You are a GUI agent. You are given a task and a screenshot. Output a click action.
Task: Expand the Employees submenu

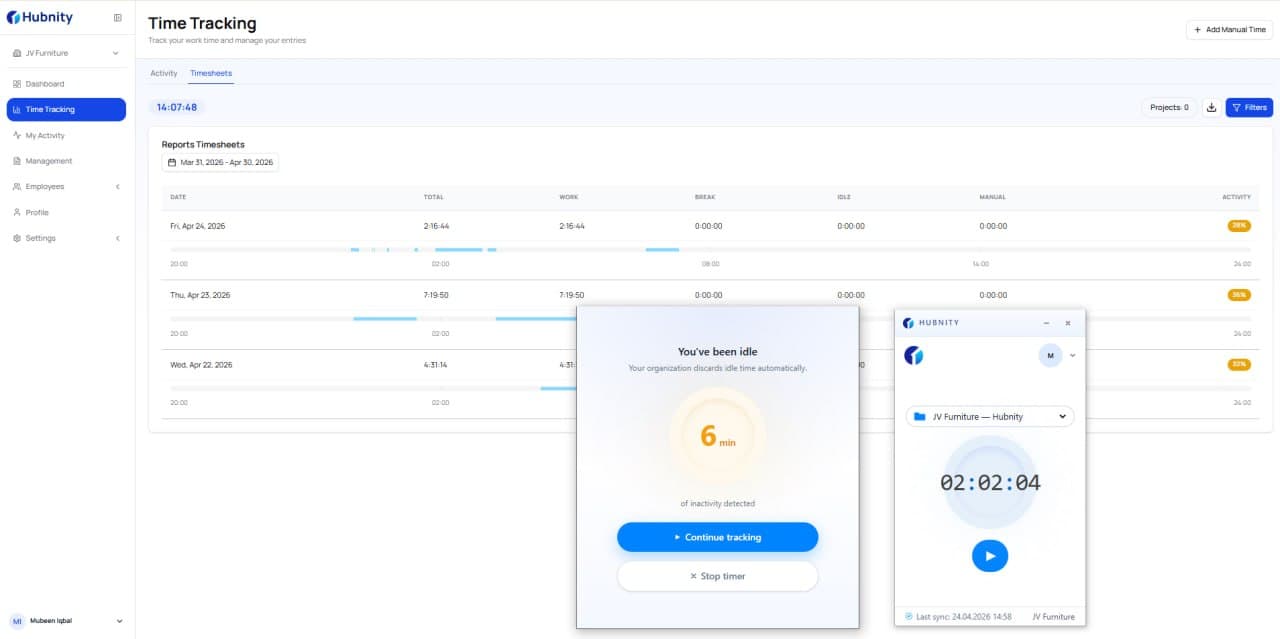point(66,187)
